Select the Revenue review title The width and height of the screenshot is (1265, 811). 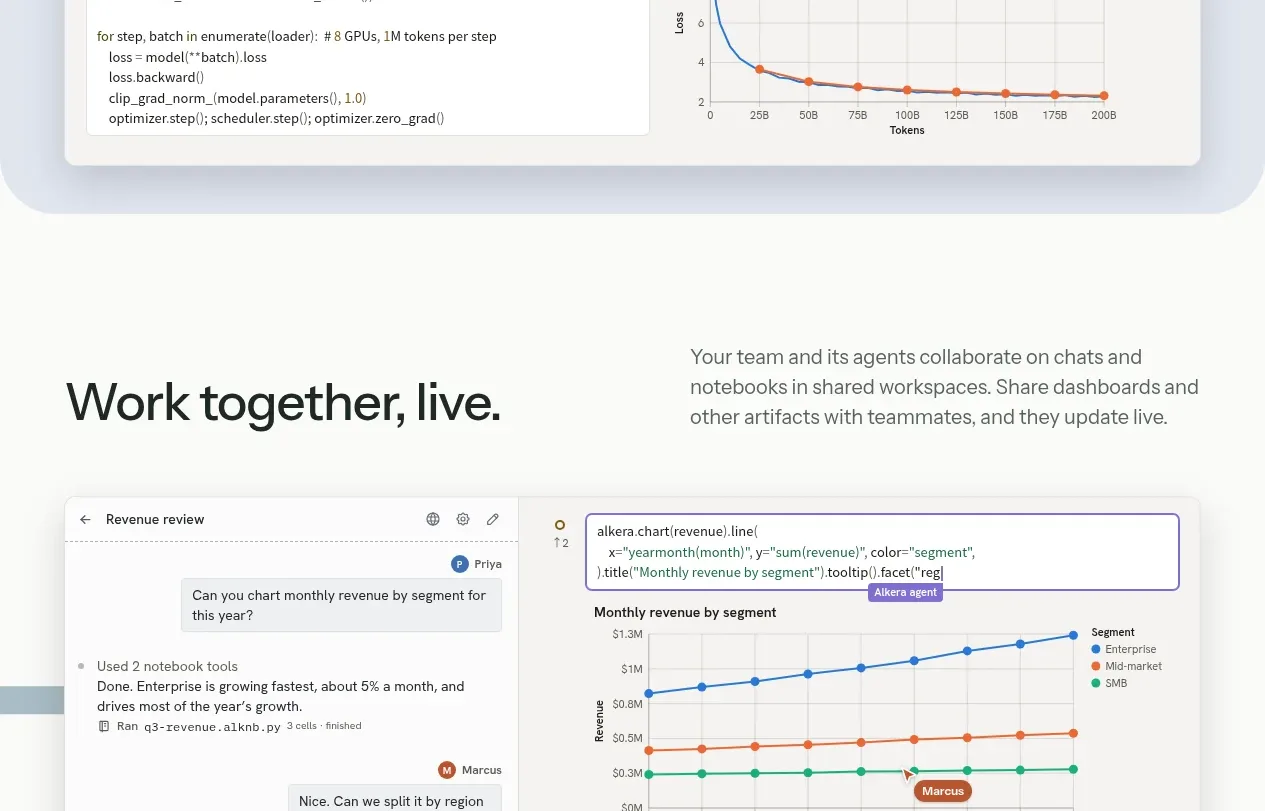(x=155, y=520)
